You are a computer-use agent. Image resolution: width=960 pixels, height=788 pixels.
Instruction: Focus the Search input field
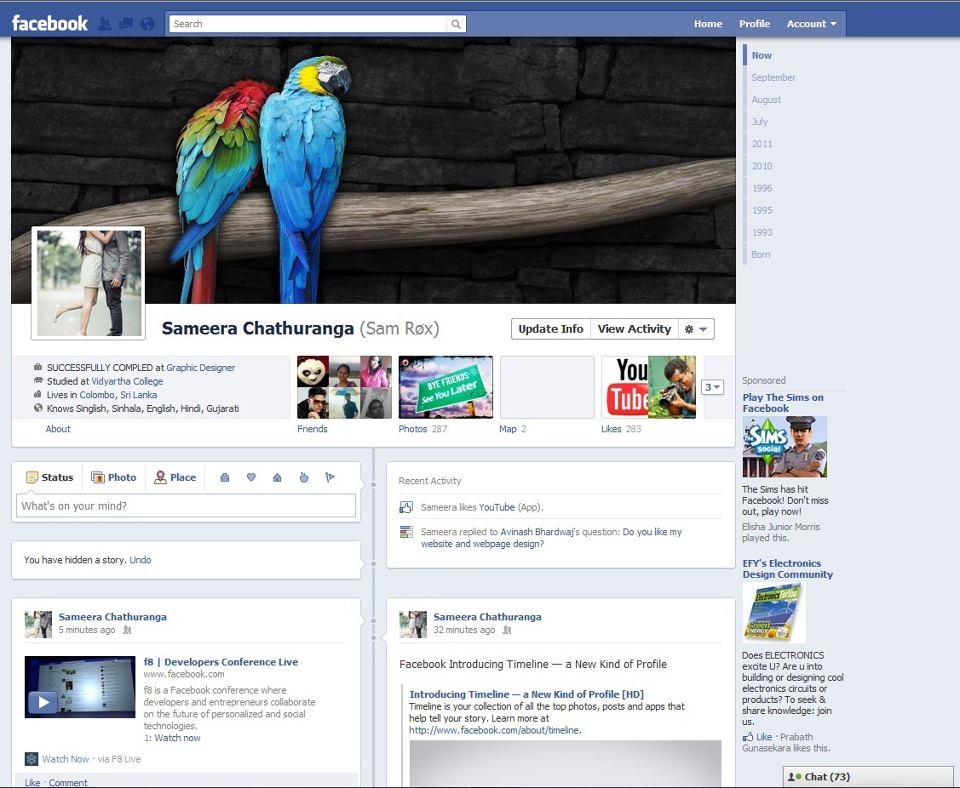point(308,24)
